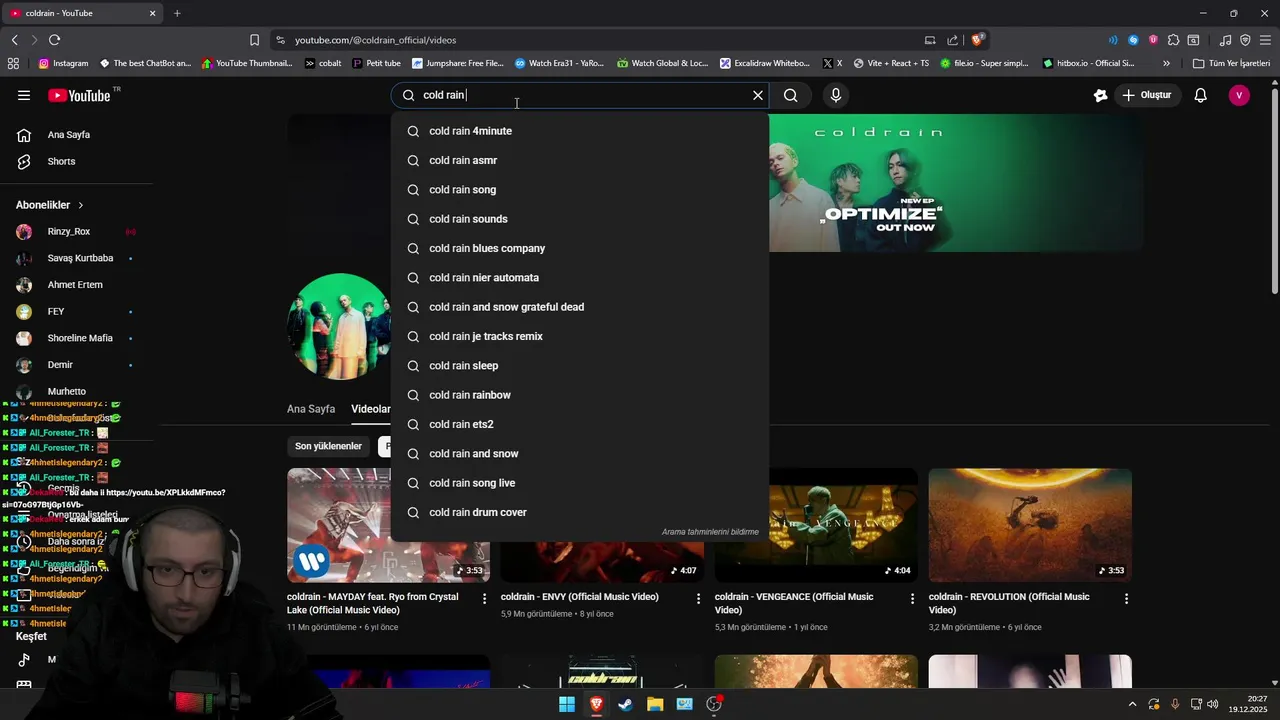
Task: Open options for MAYDAY video
Action: coord(485,598)
